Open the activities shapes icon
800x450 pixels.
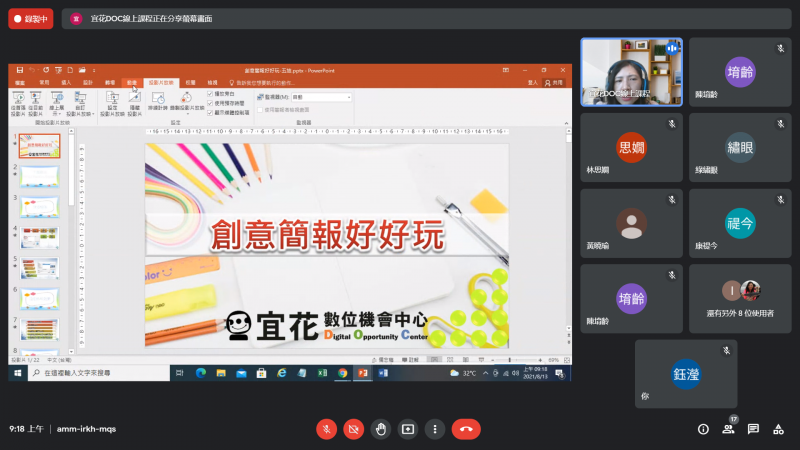click(778, 429)
